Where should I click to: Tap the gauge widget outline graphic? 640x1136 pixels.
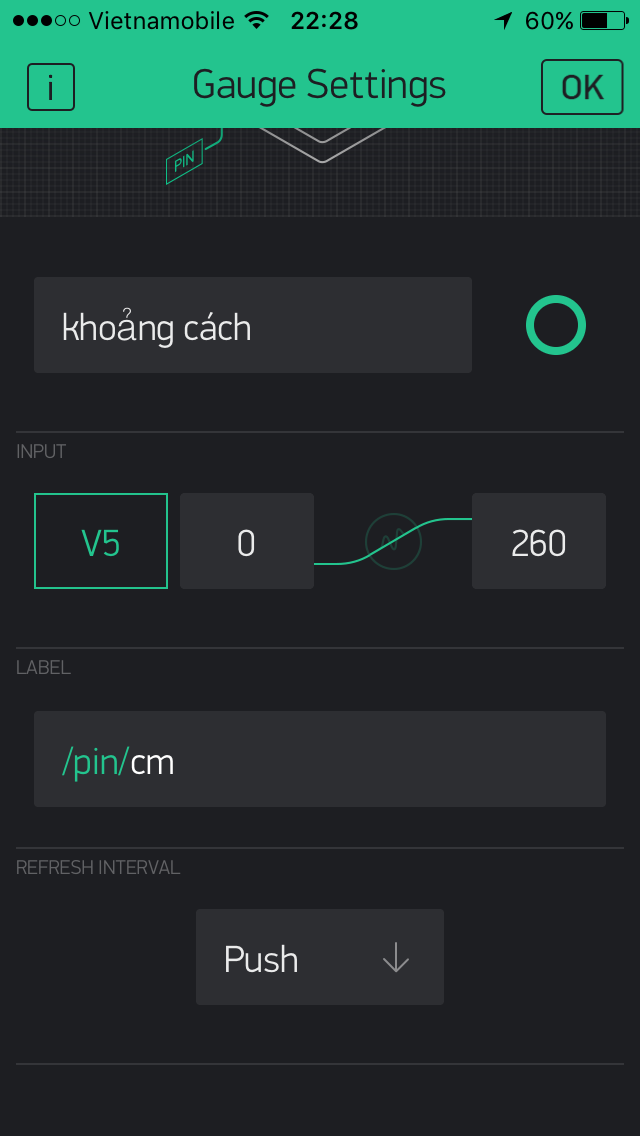click(322, 143)
